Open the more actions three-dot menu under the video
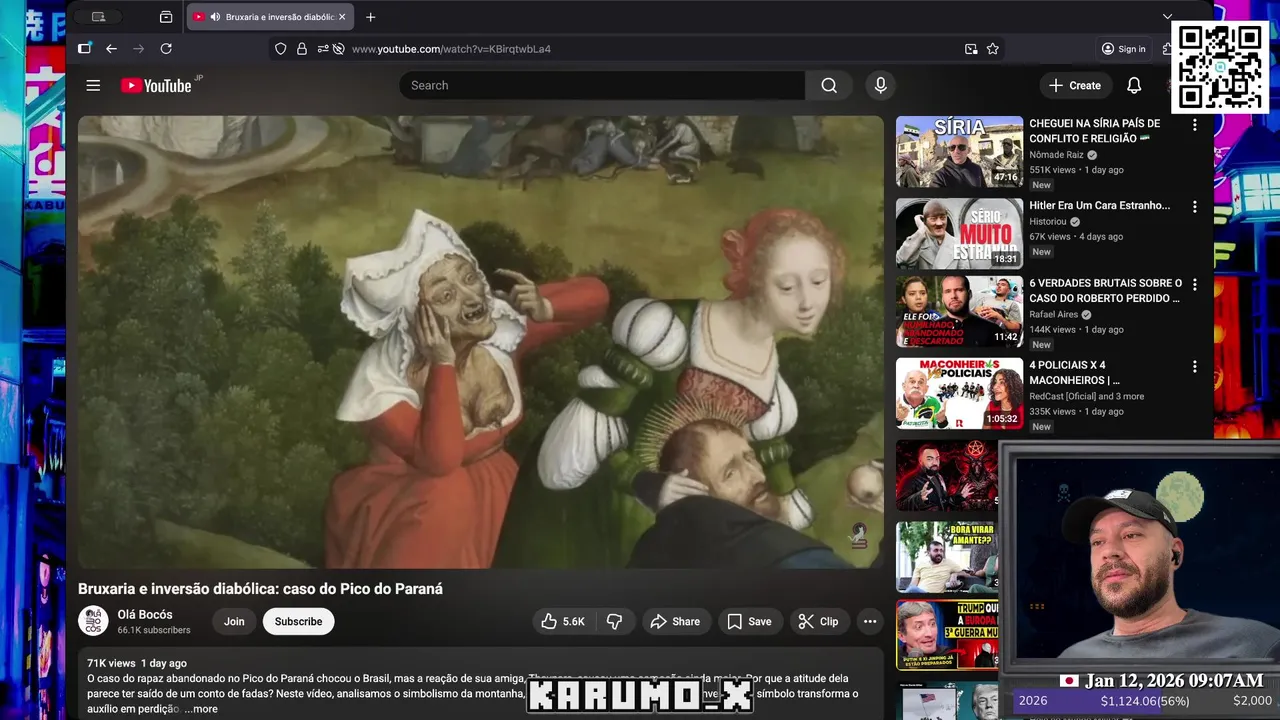This screenshot has width=1280, height=720. click(870, 621)
